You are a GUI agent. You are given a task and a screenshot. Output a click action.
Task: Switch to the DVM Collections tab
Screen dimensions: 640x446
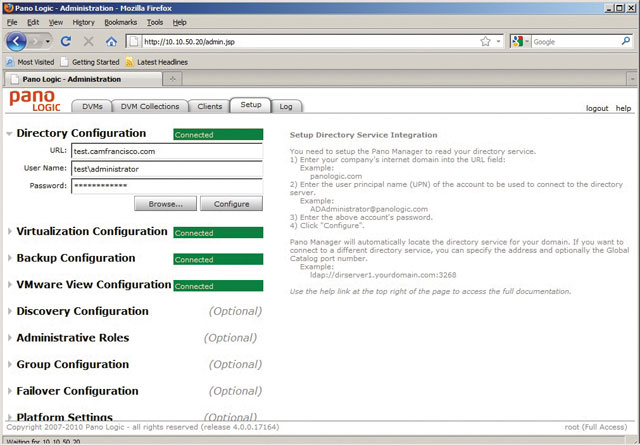(150, 106)
